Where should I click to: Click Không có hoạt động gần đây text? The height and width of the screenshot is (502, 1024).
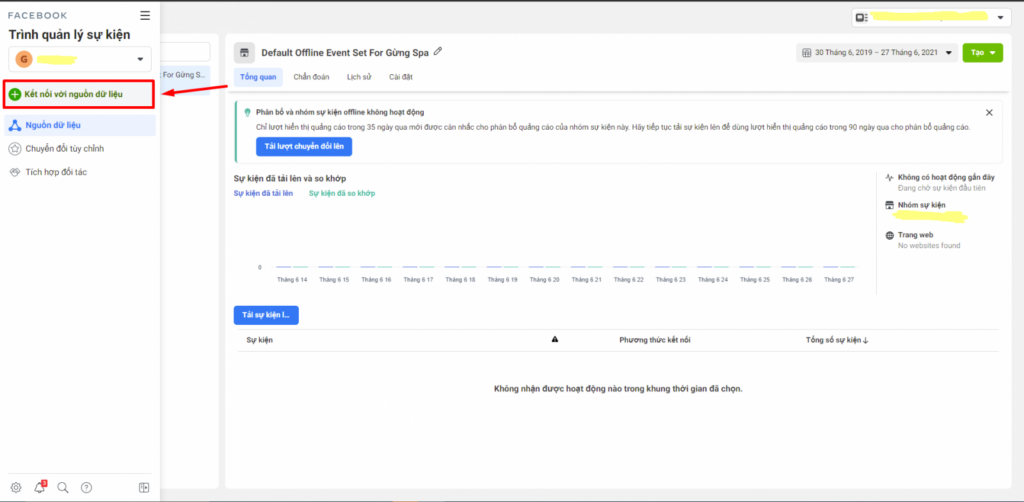tap(946, 177)
